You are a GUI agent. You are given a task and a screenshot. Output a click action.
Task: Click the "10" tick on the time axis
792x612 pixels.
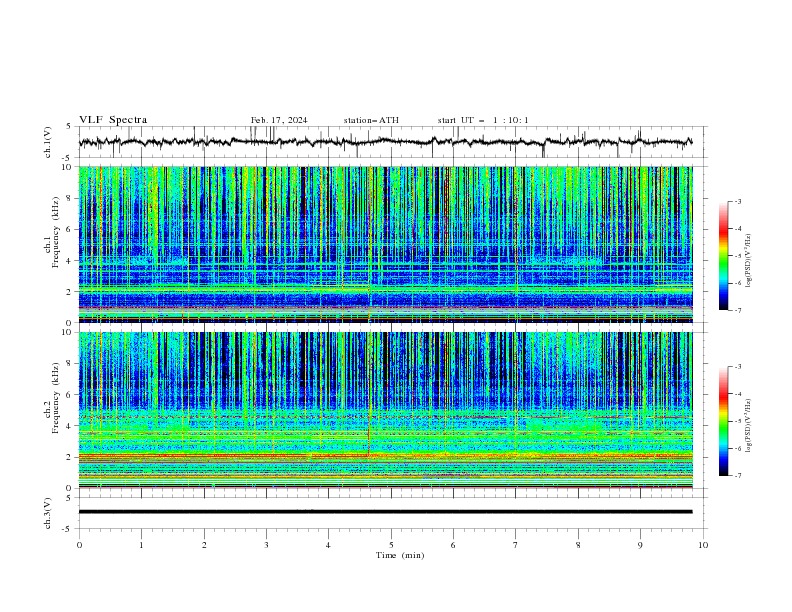coord(703,545)
